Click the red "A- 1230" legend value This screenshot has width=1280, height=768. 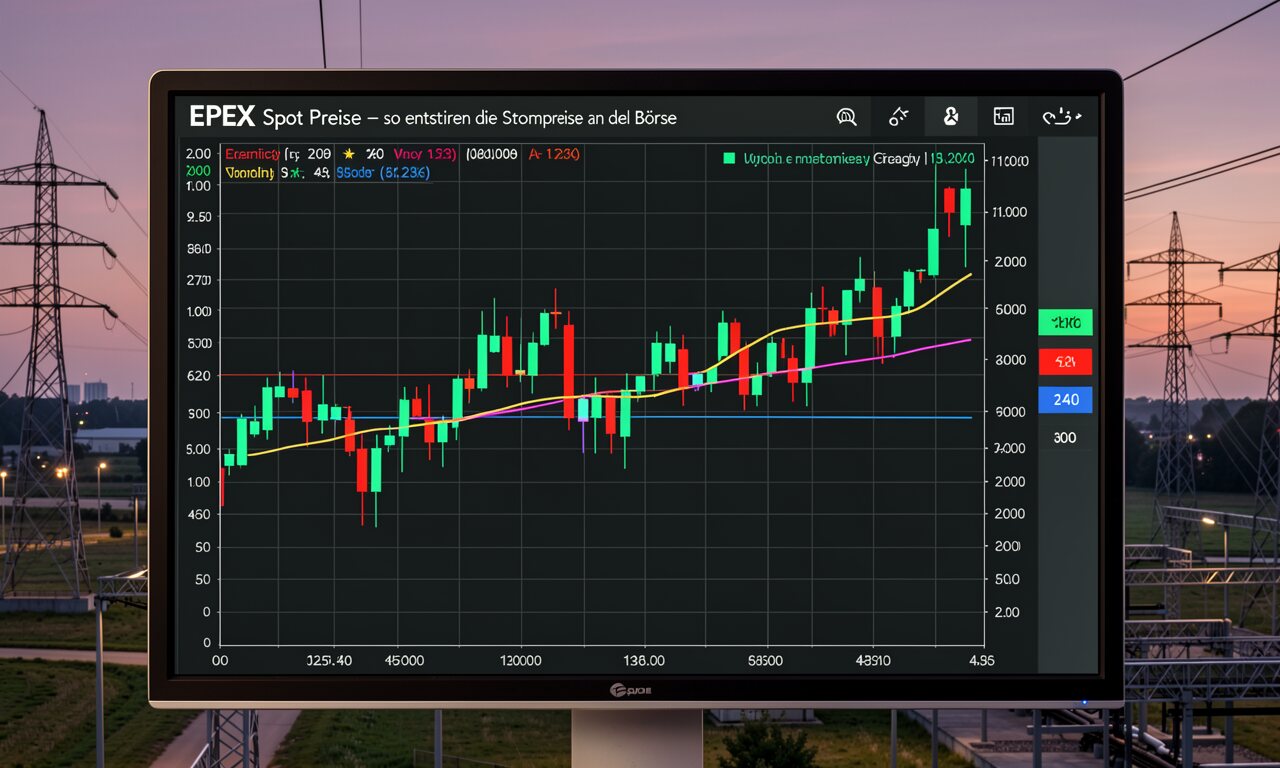point(554,155)
